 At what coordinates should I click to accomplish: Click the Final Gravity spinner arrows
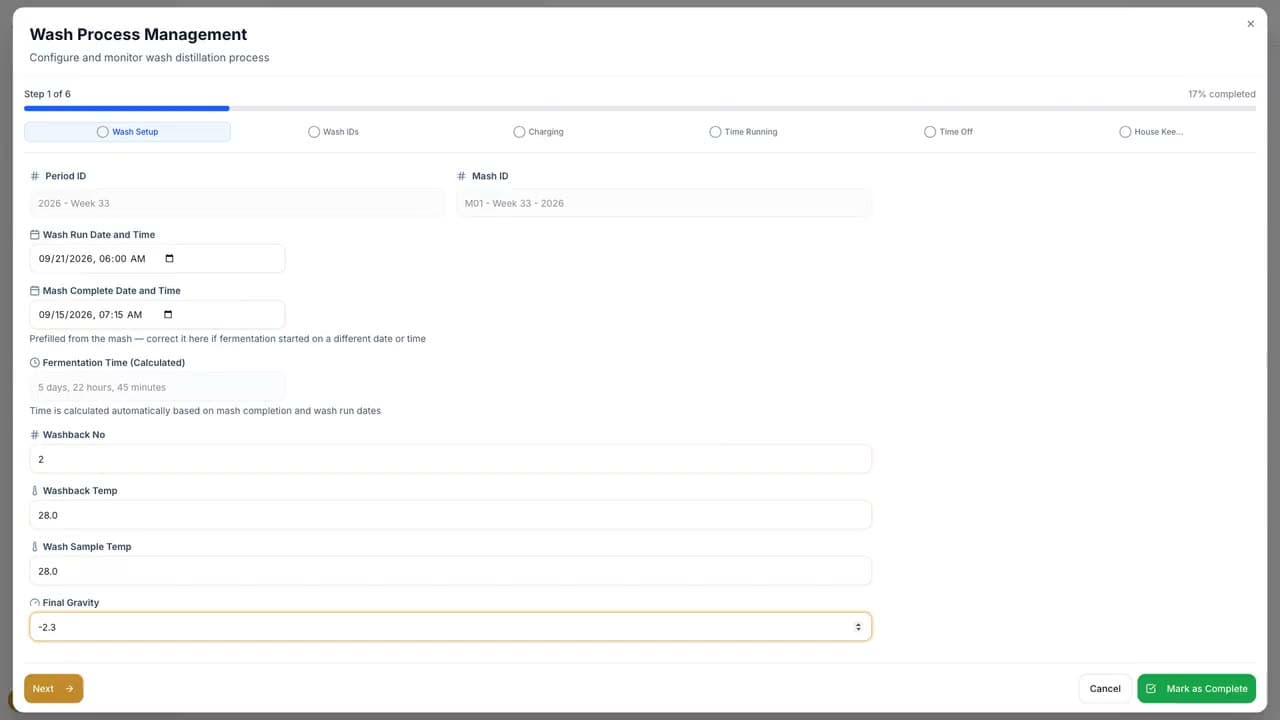tap(858, 627)
